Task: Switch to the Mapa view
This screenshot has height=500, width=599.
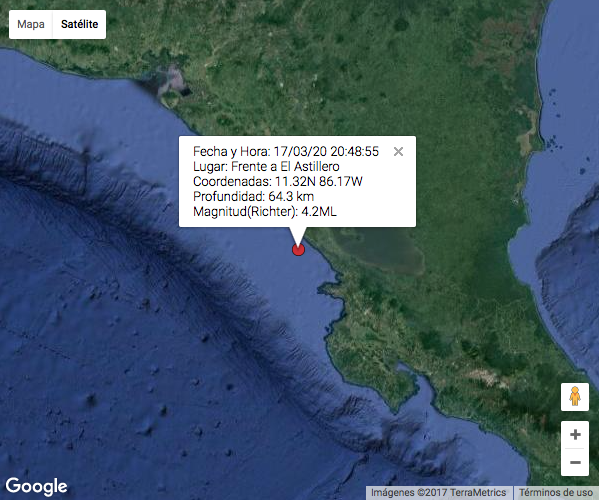Action: point(31,24)
